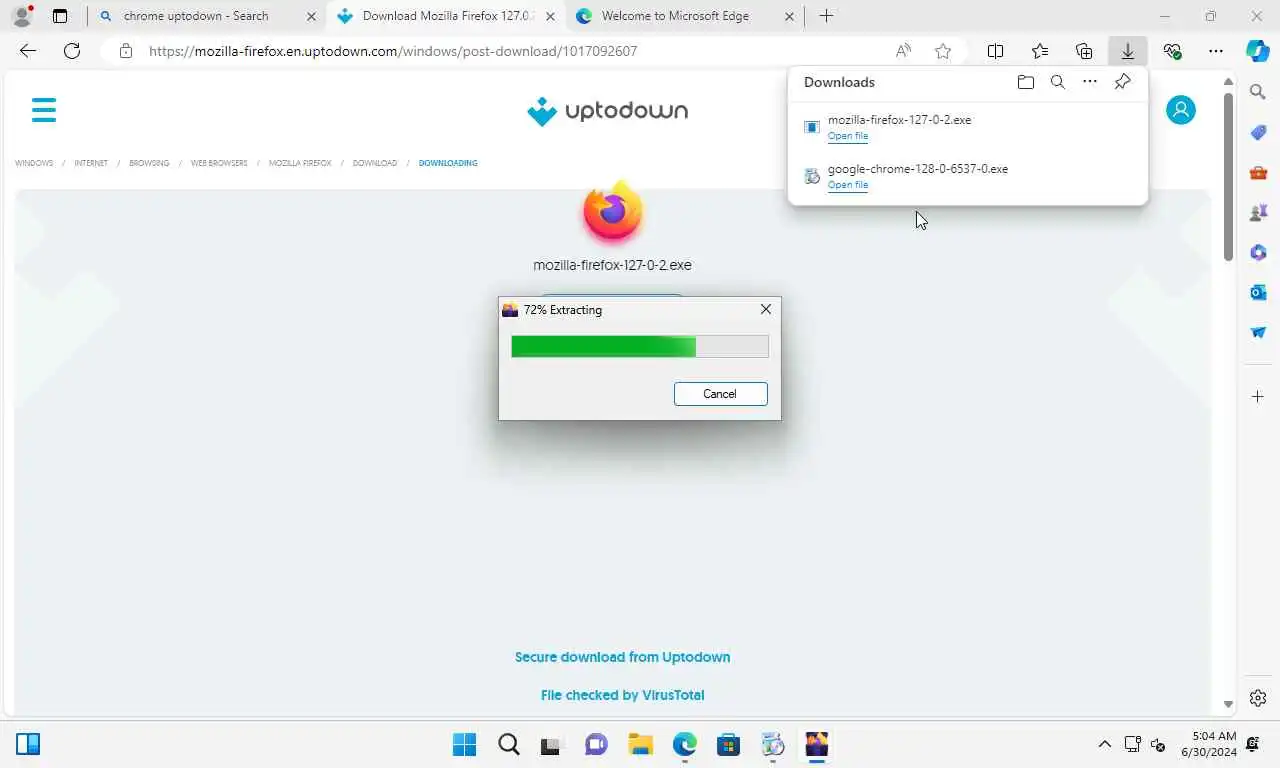
Task: Click the uptodown logo
Action: 608,111
